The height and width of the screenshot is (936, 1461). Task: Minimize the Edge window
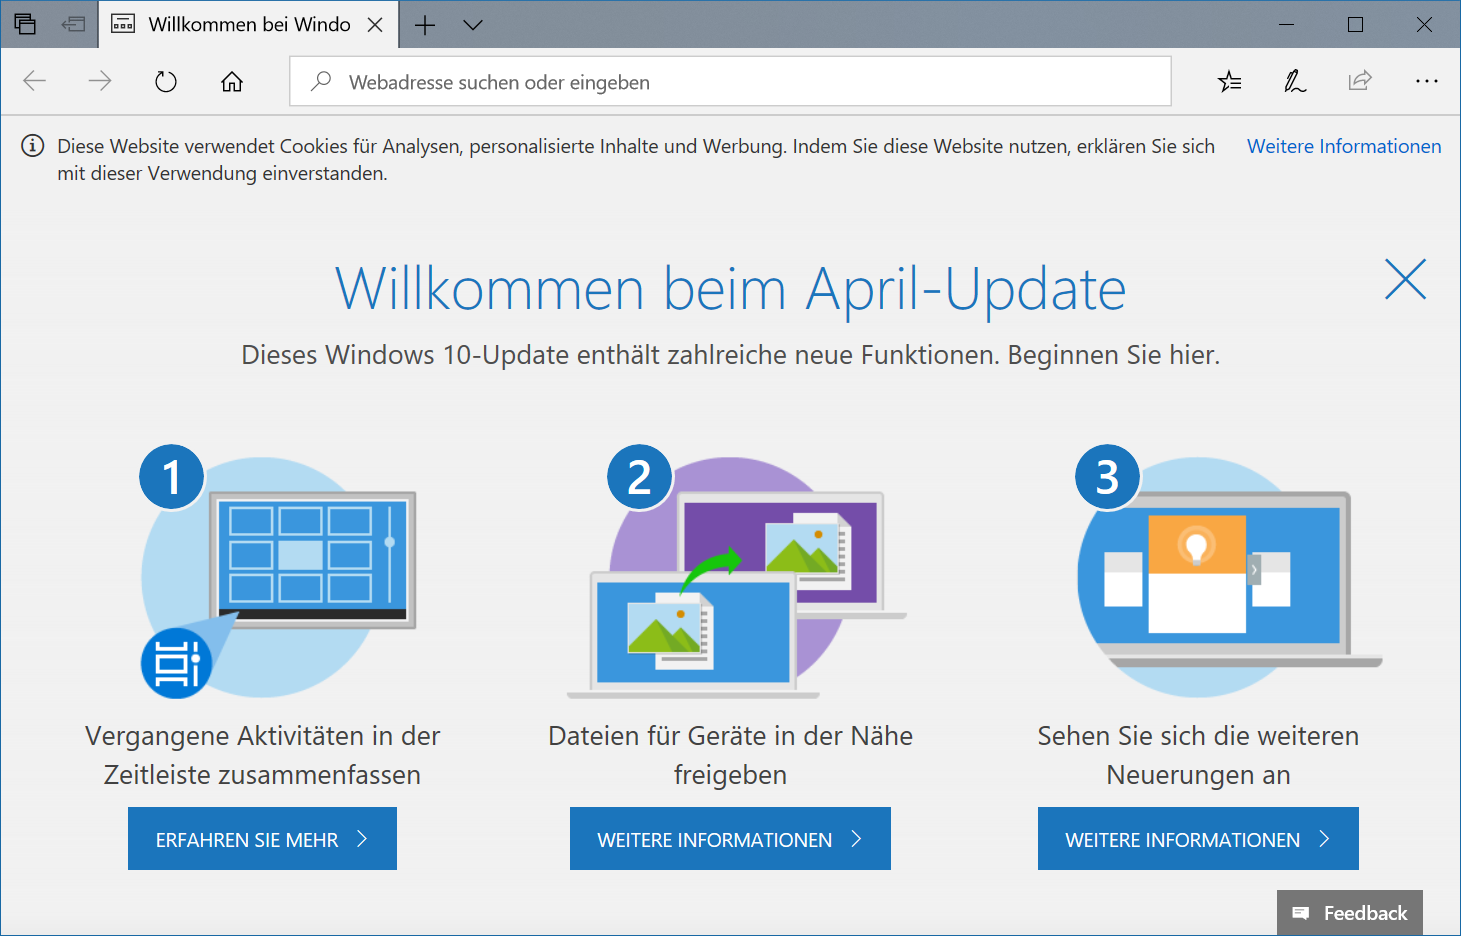pos(1287,24)
